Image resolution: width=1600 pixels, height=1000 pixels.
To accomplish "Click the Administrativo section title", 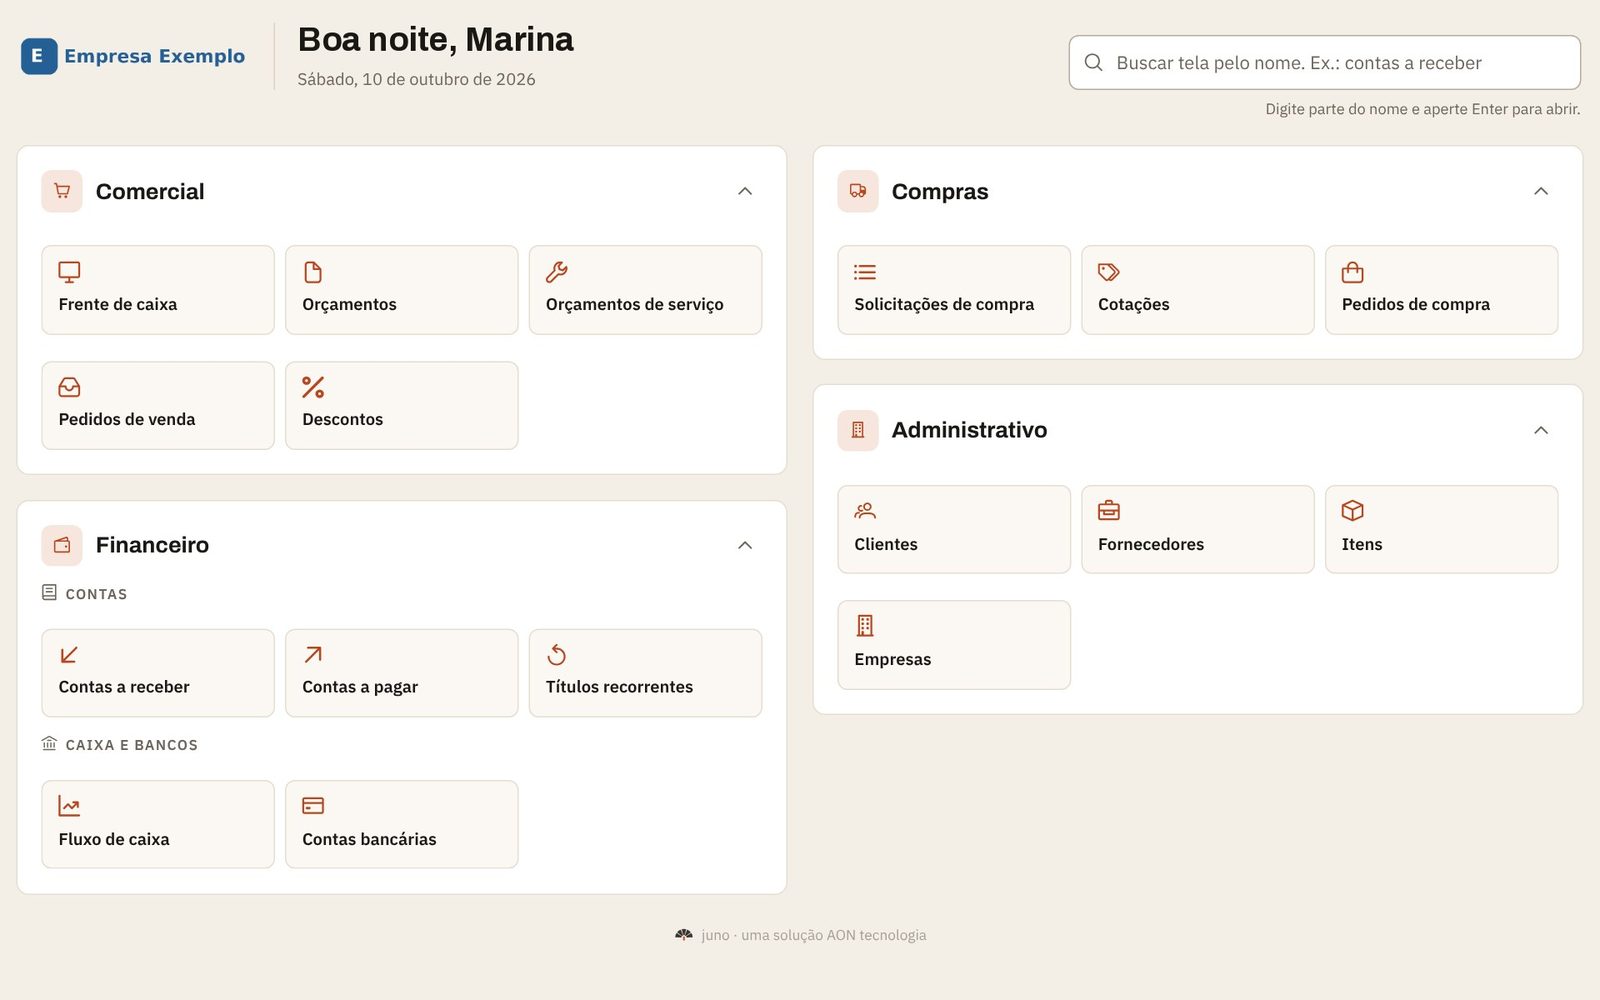I will (x=969, y=430).
